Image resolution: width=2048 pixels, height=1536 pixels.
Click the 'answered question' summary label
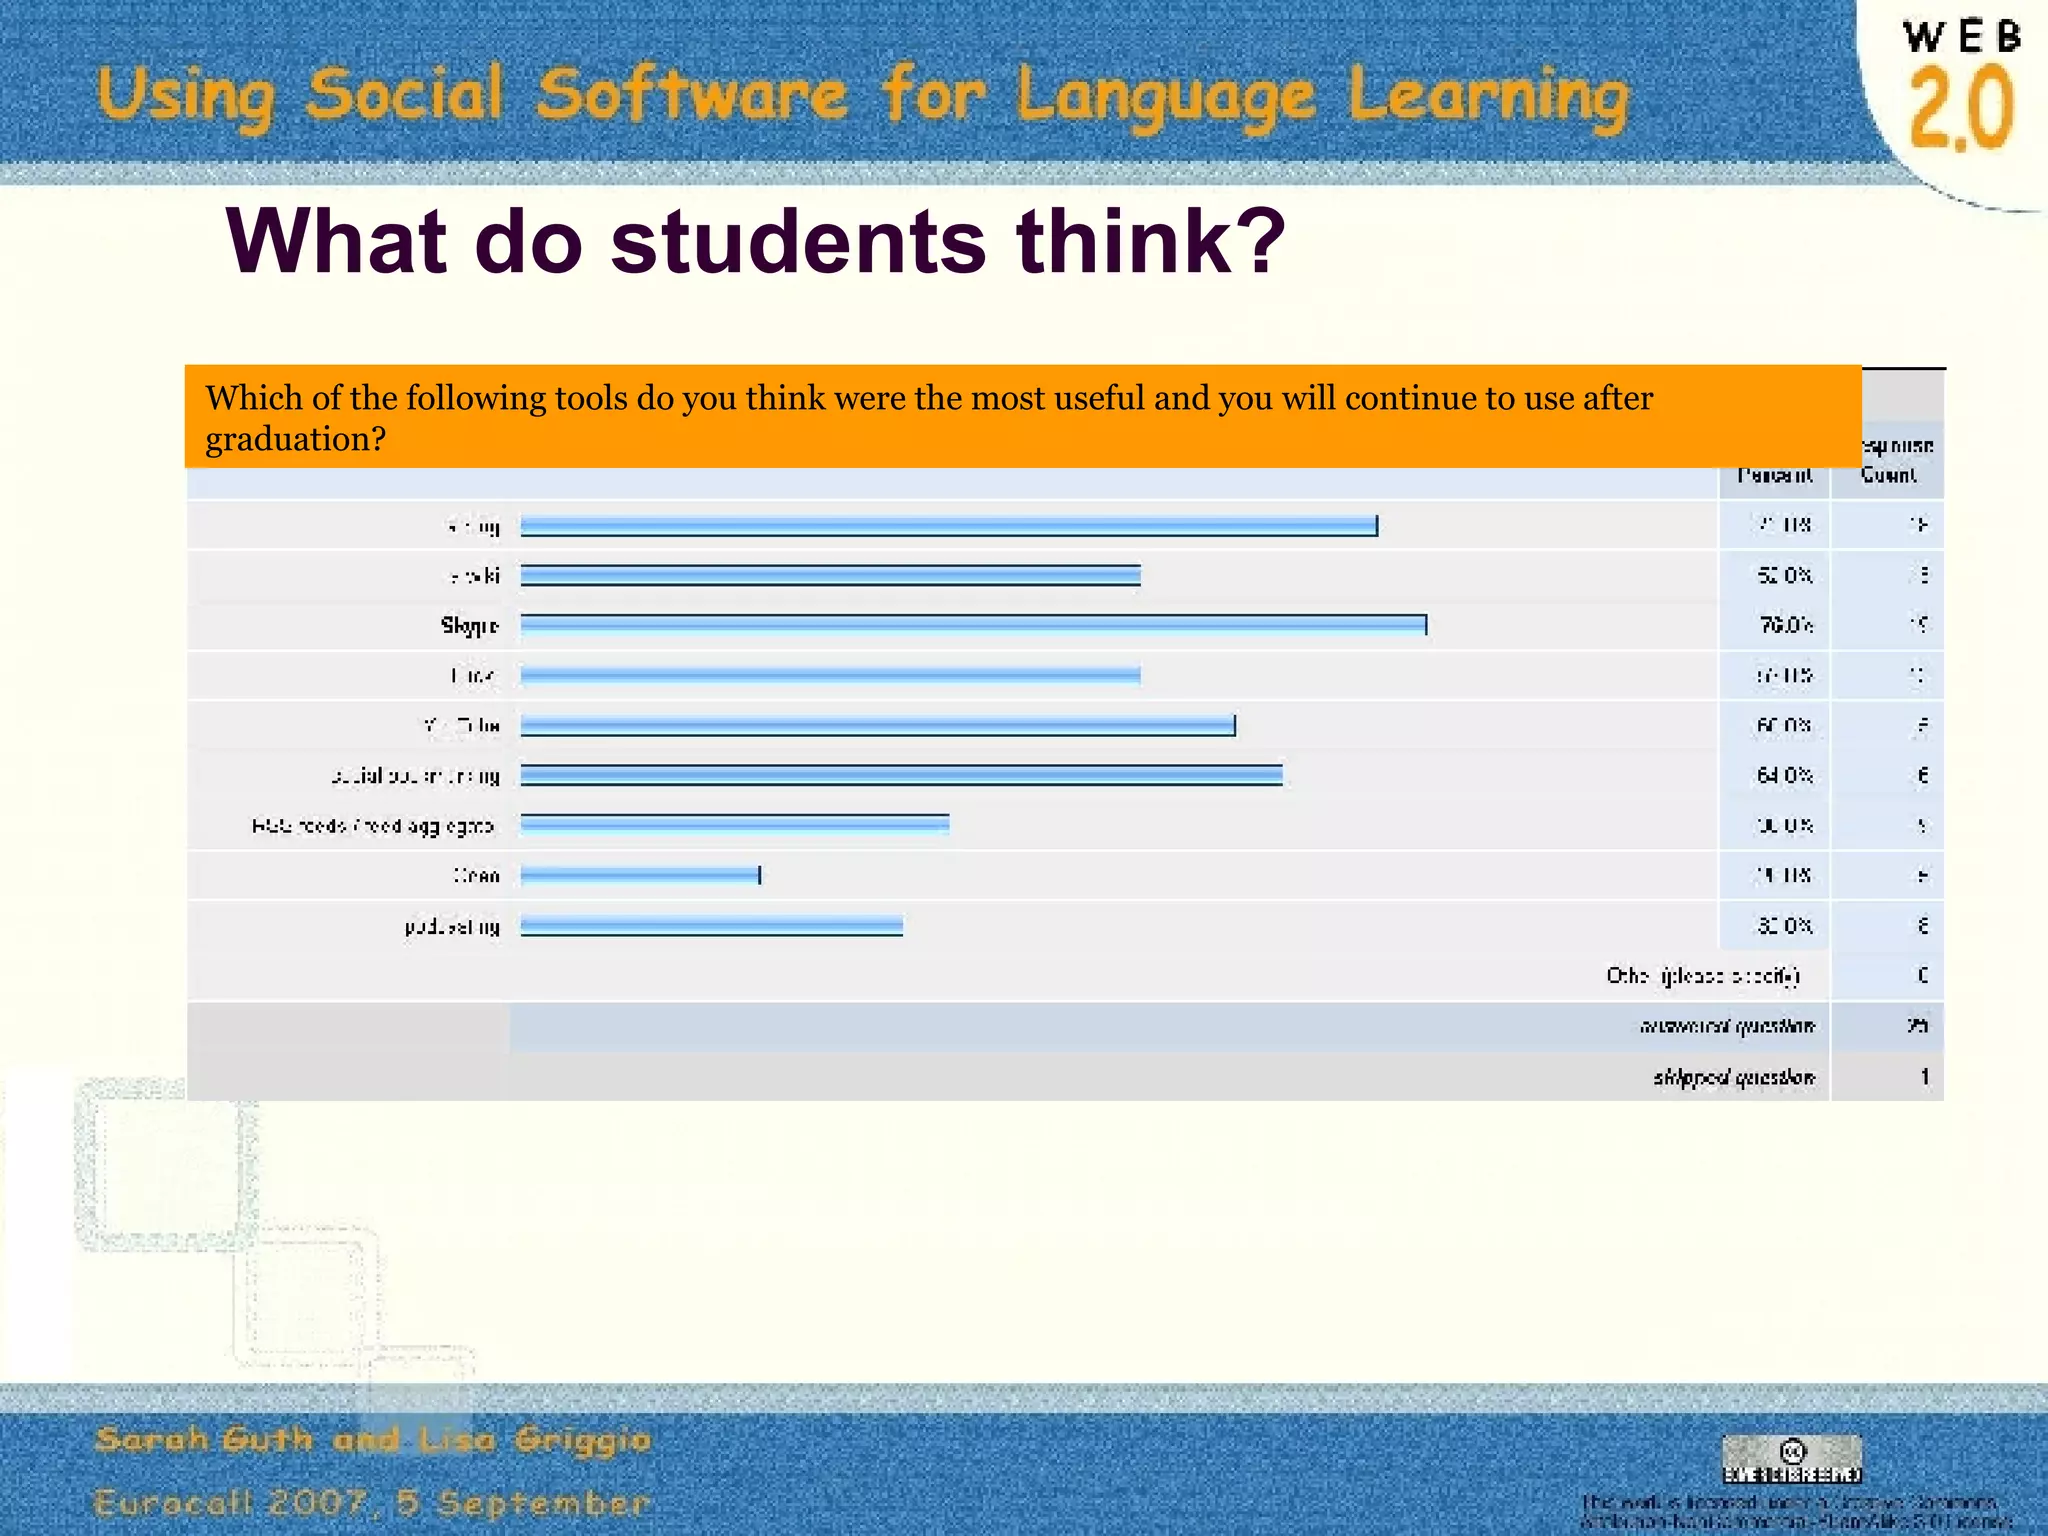pos(1728,1026)
